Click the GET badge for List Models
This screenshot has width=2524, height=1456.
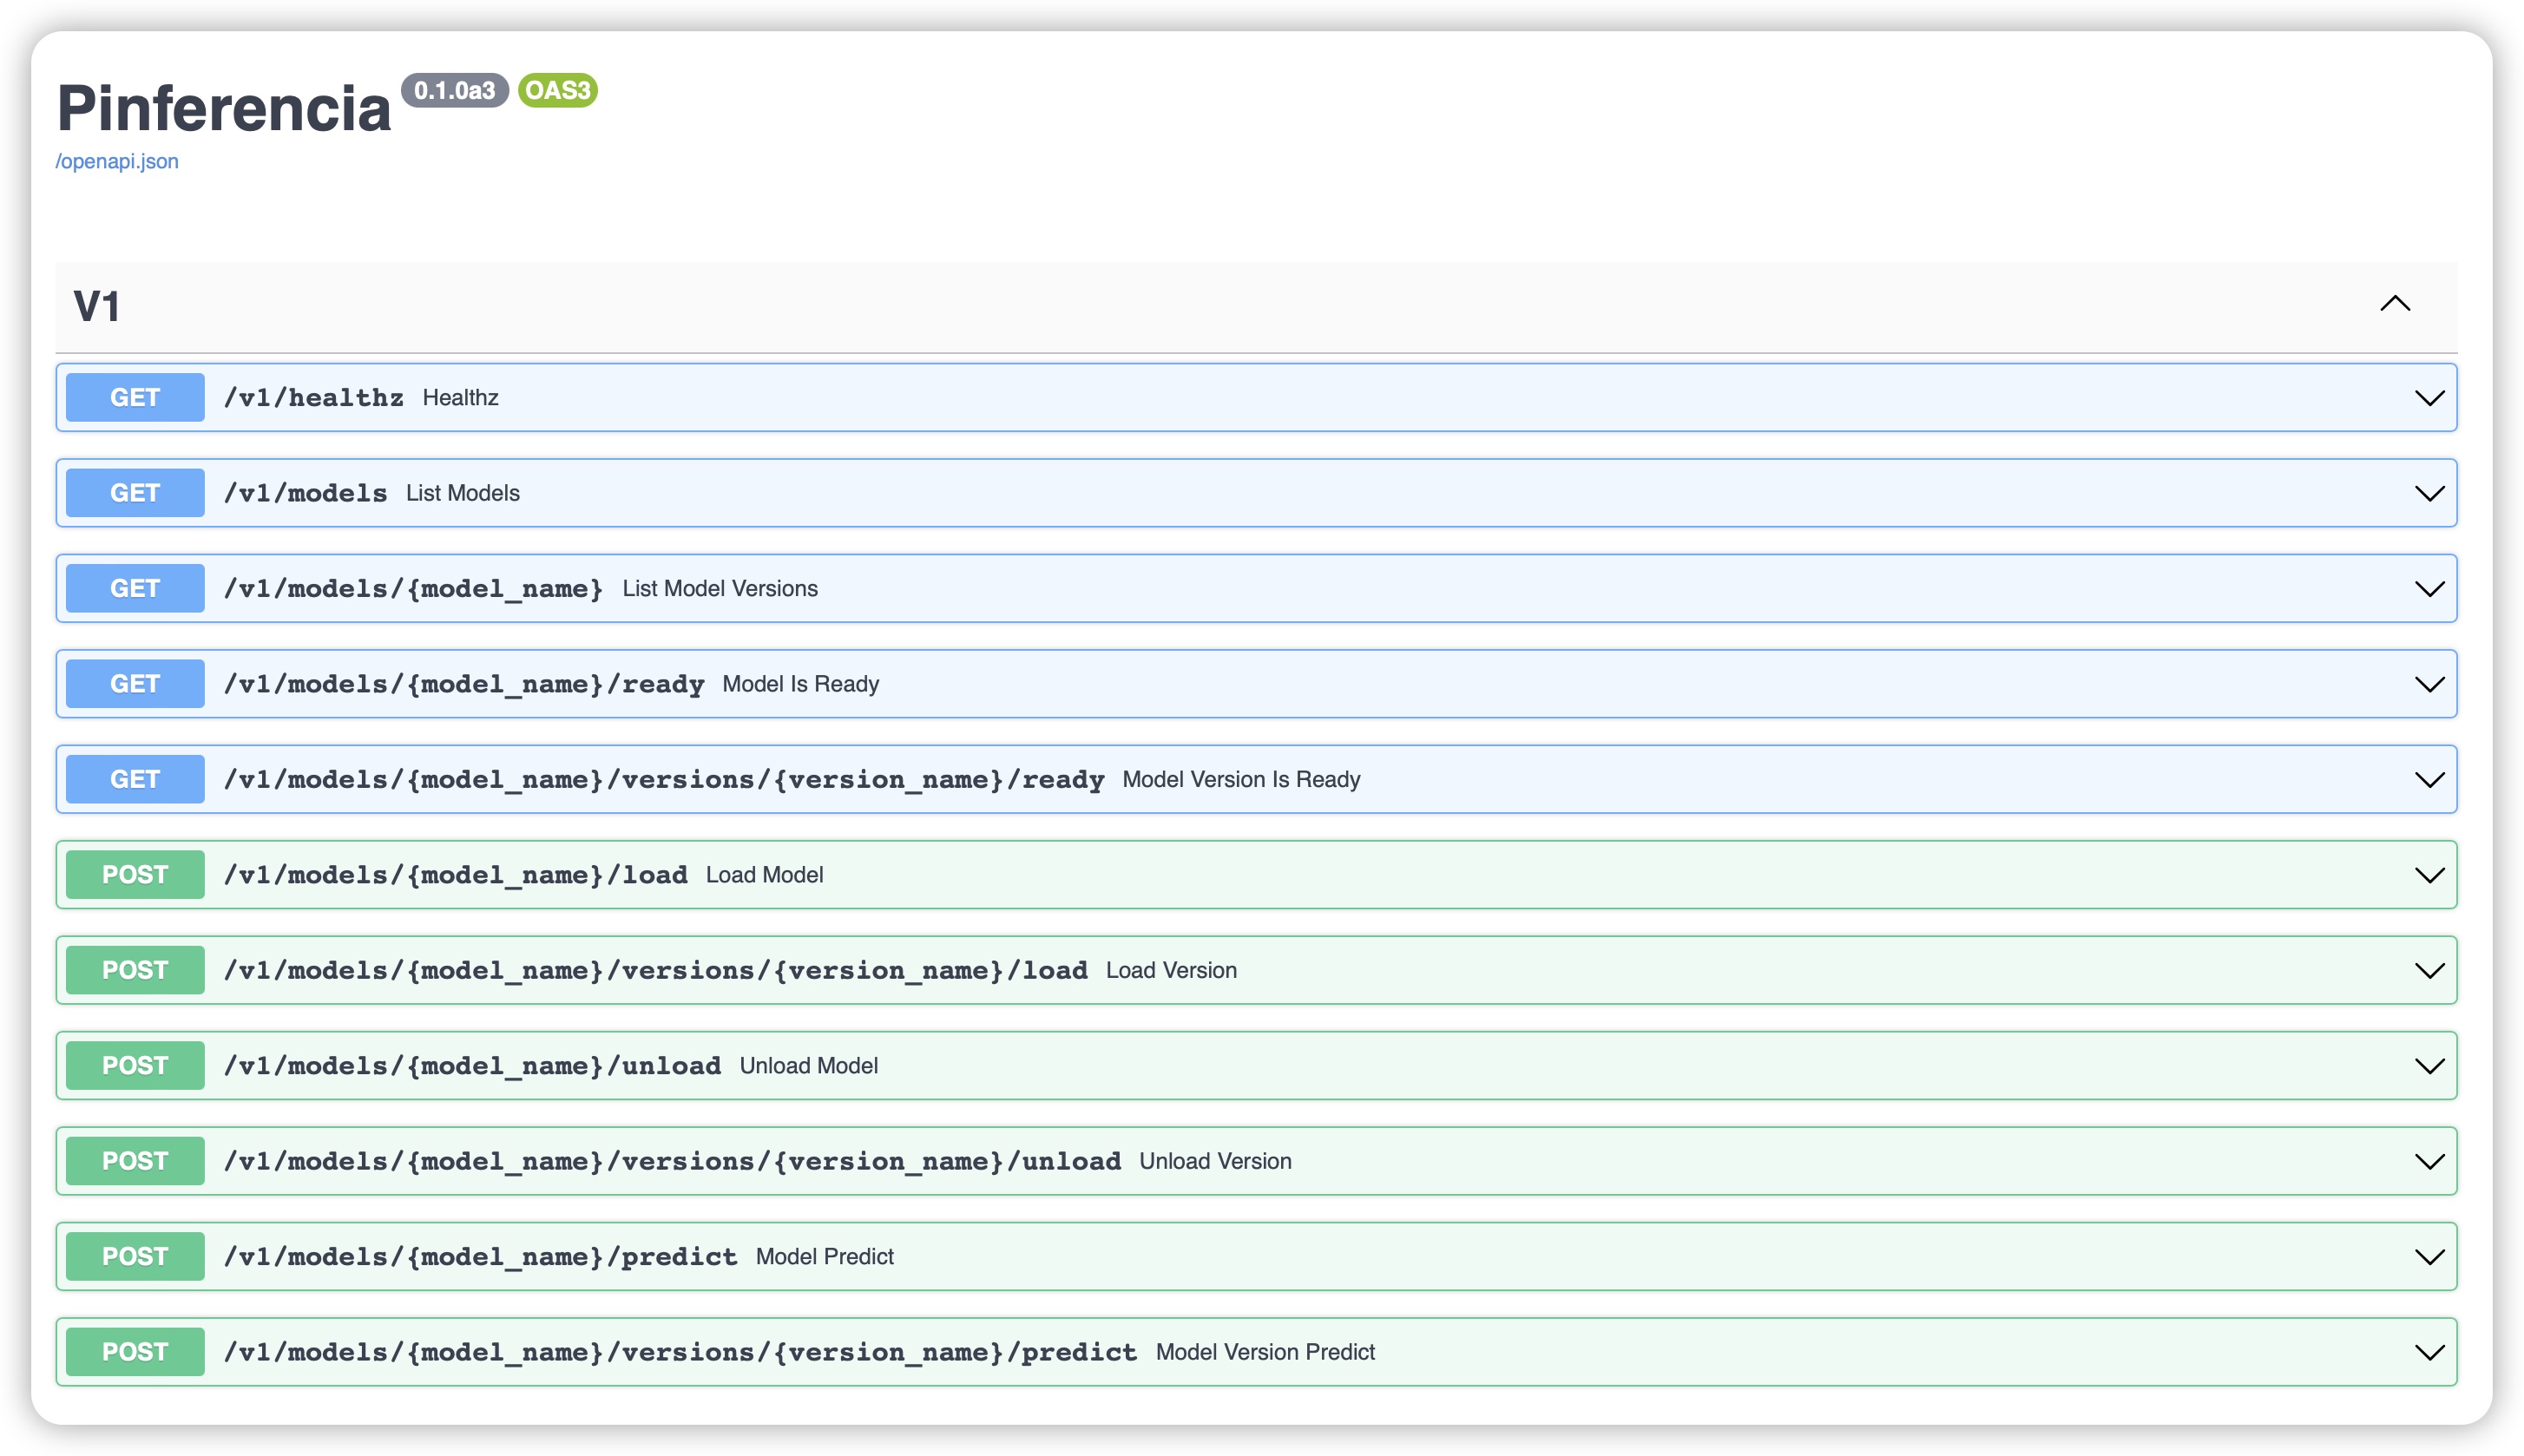(x=135, y=493)
